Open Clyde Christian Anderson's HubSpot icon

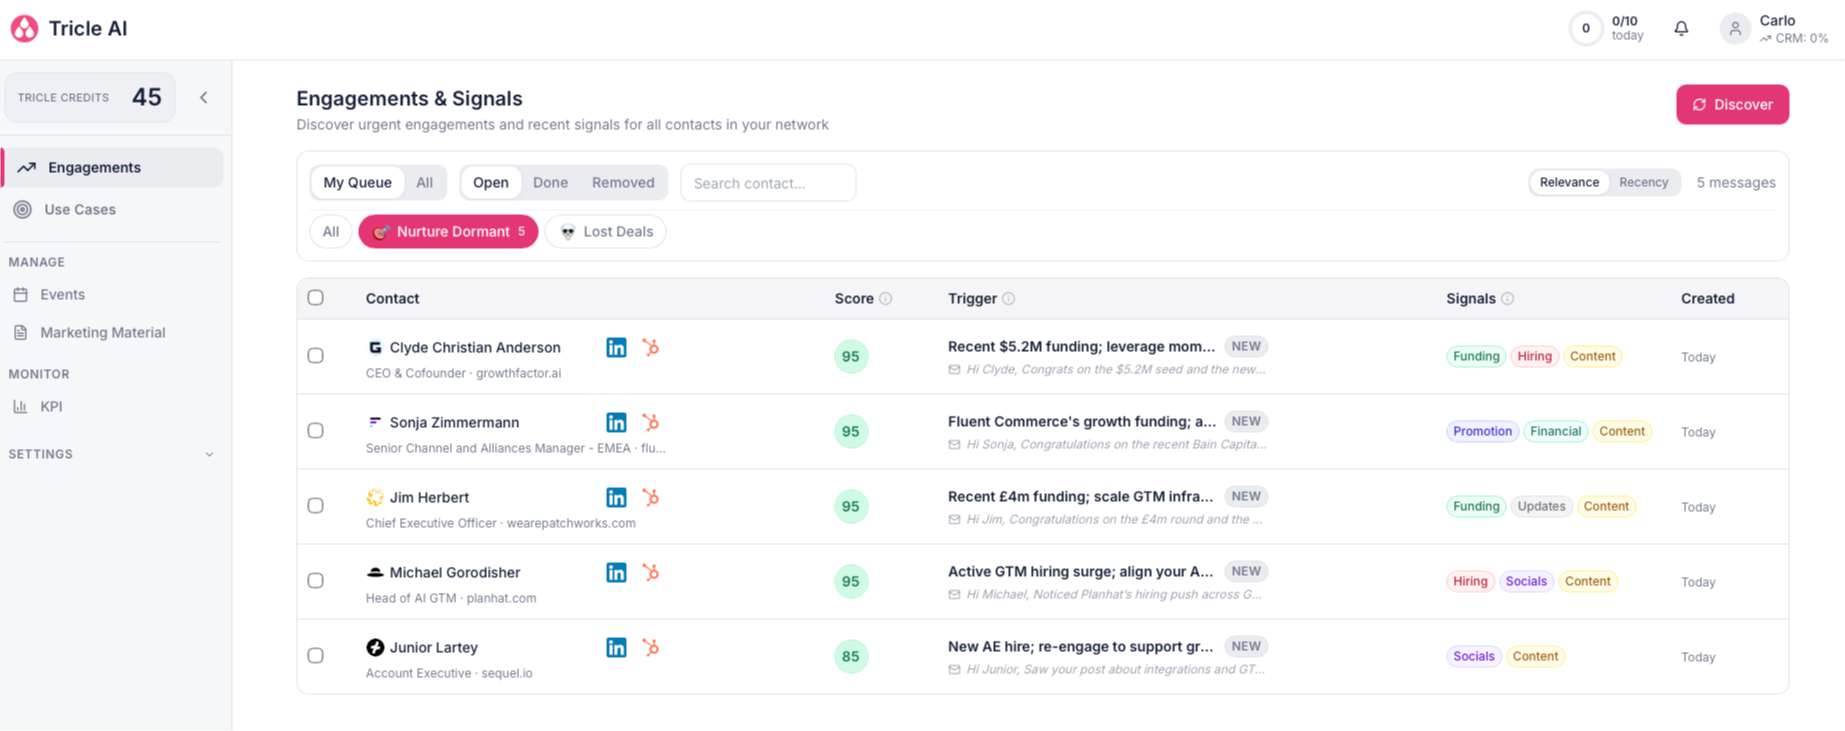click(x=651, y=347)
